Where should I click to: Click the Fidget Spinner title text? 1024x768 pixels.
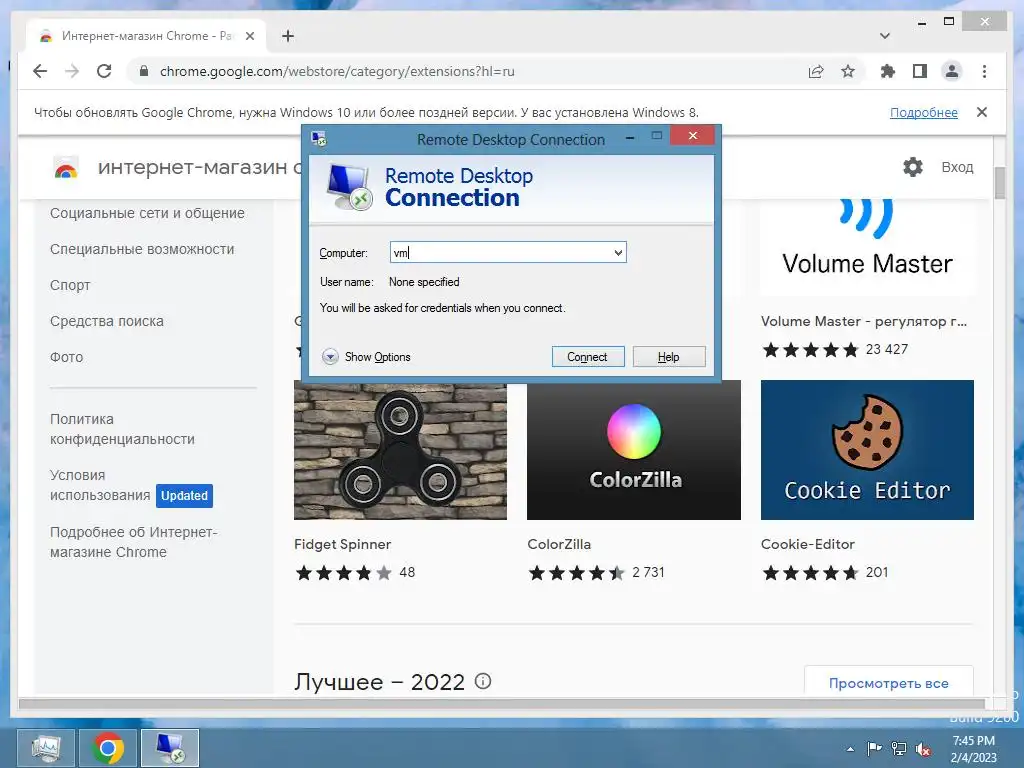[x=342, y=544]
